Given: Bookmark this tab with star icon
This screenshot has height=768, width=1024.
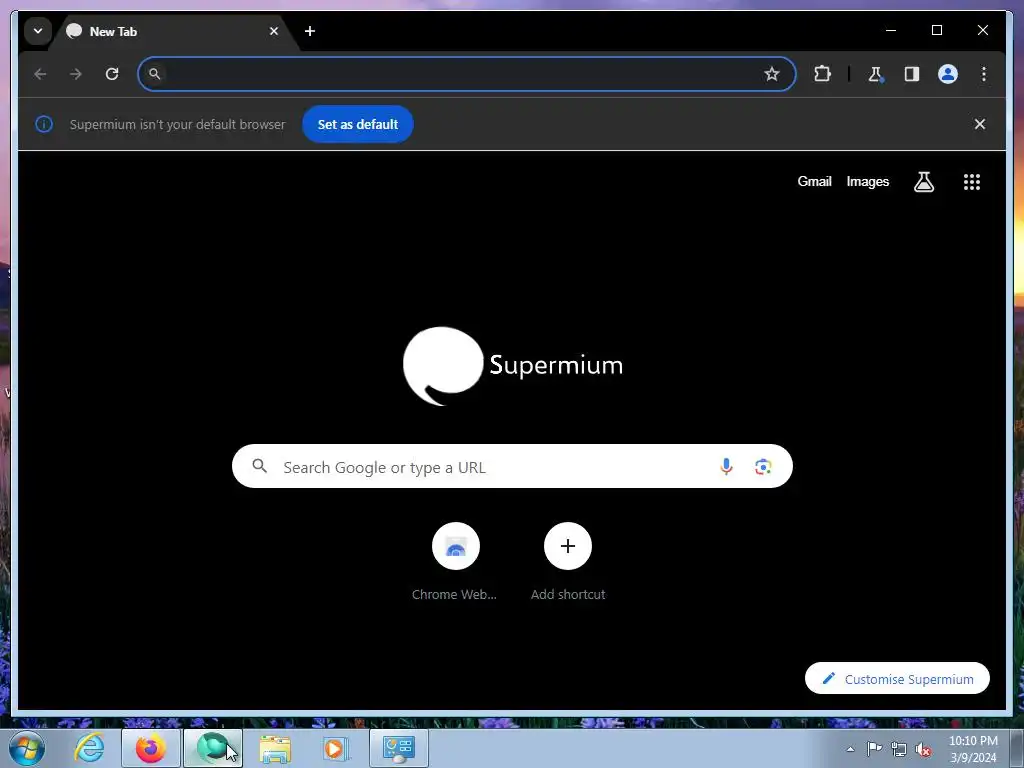Looking at the screenshot, I should [x=772, y=74].
